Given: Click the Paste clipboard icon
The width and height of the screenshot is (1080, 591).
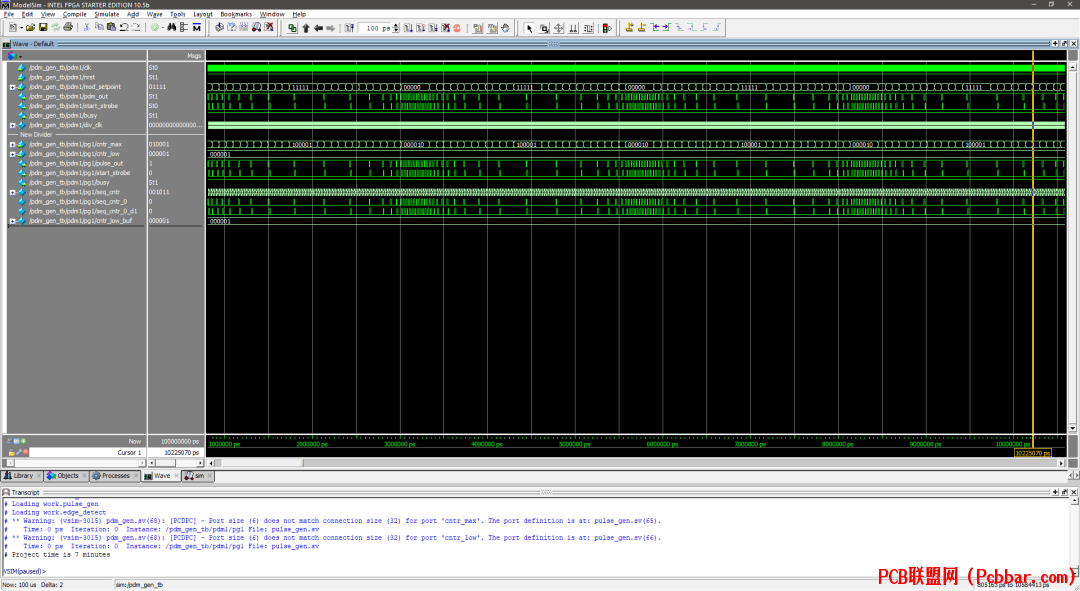Looking at the screenshot, I should pos(111,28).
